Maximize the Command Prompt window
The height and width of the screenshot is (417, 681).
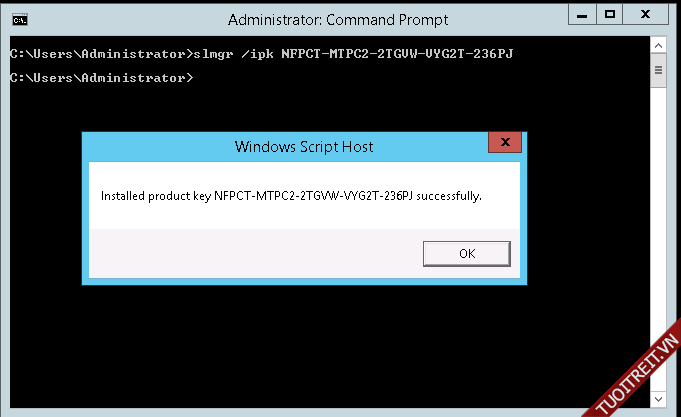click(x=610, y=16)
